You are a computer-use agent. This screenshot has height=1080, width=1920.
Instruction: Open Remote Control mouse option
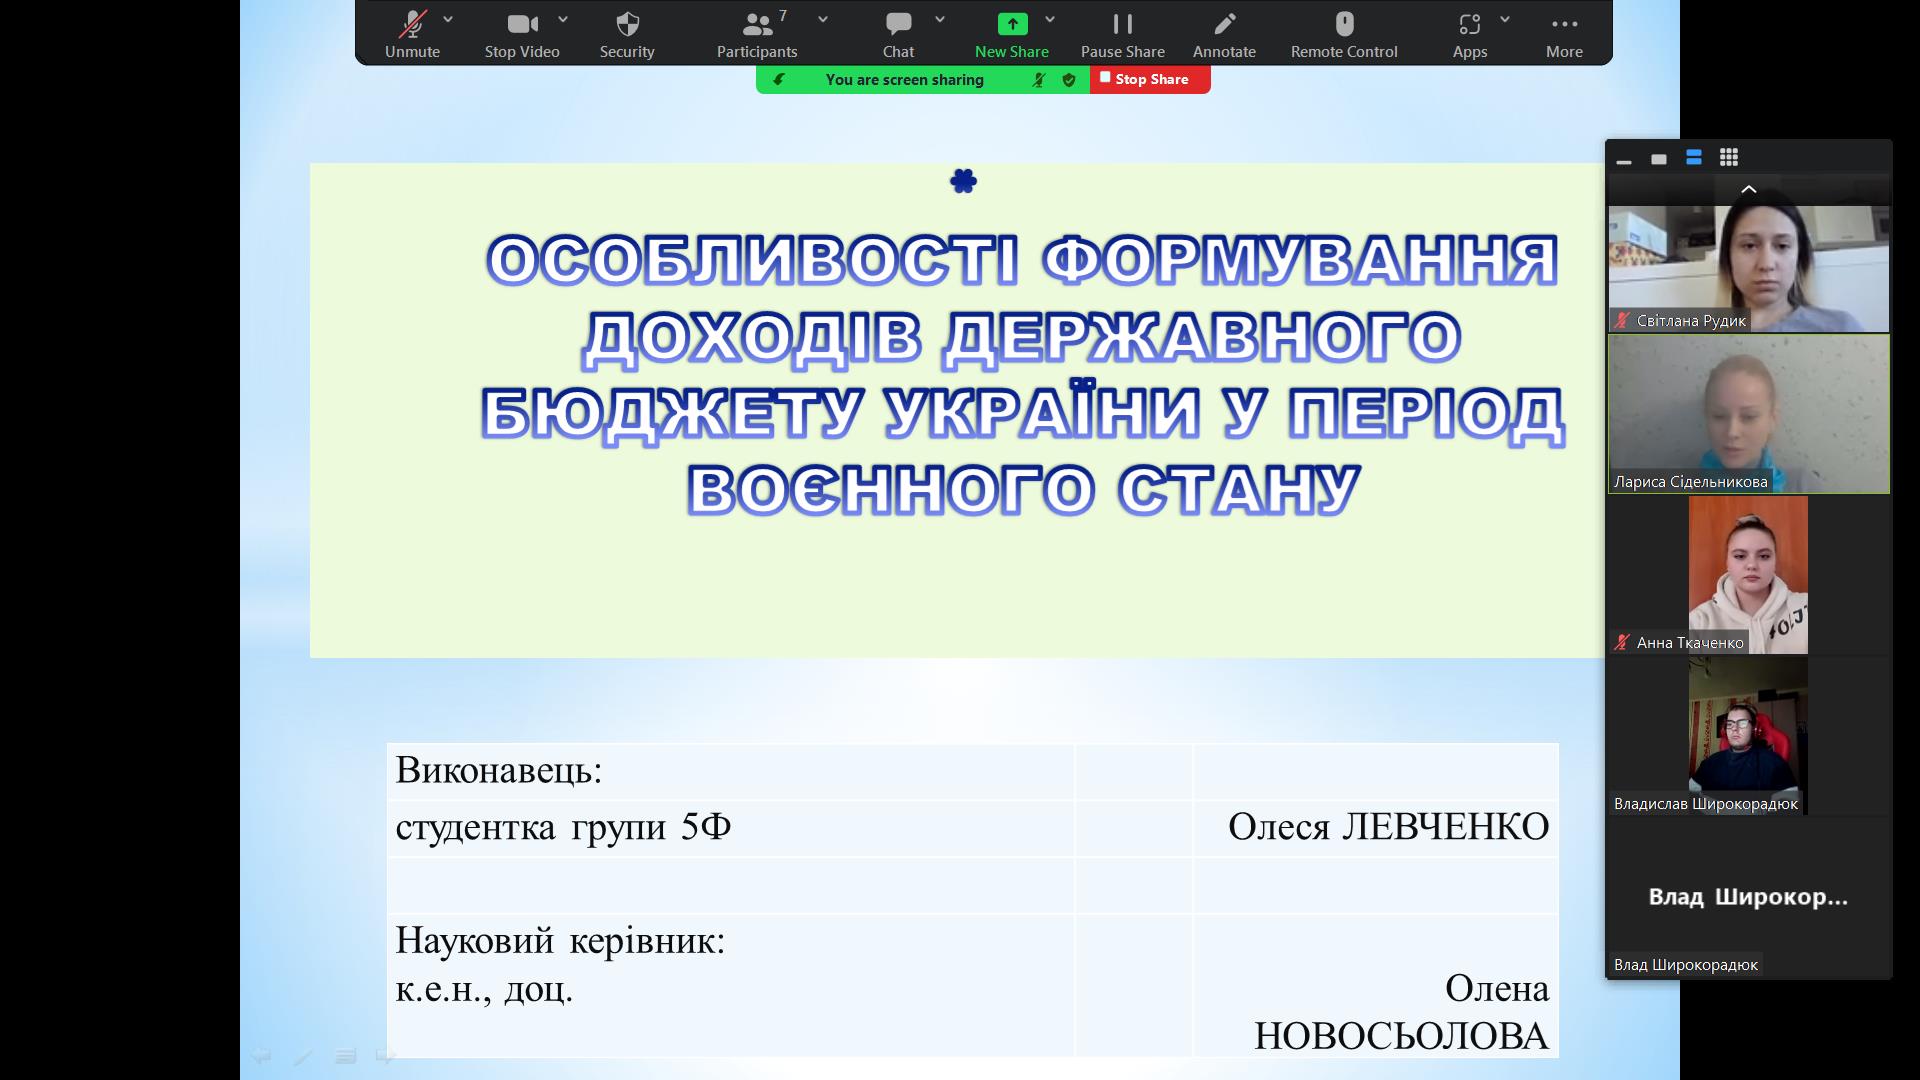pos(1344,35)
